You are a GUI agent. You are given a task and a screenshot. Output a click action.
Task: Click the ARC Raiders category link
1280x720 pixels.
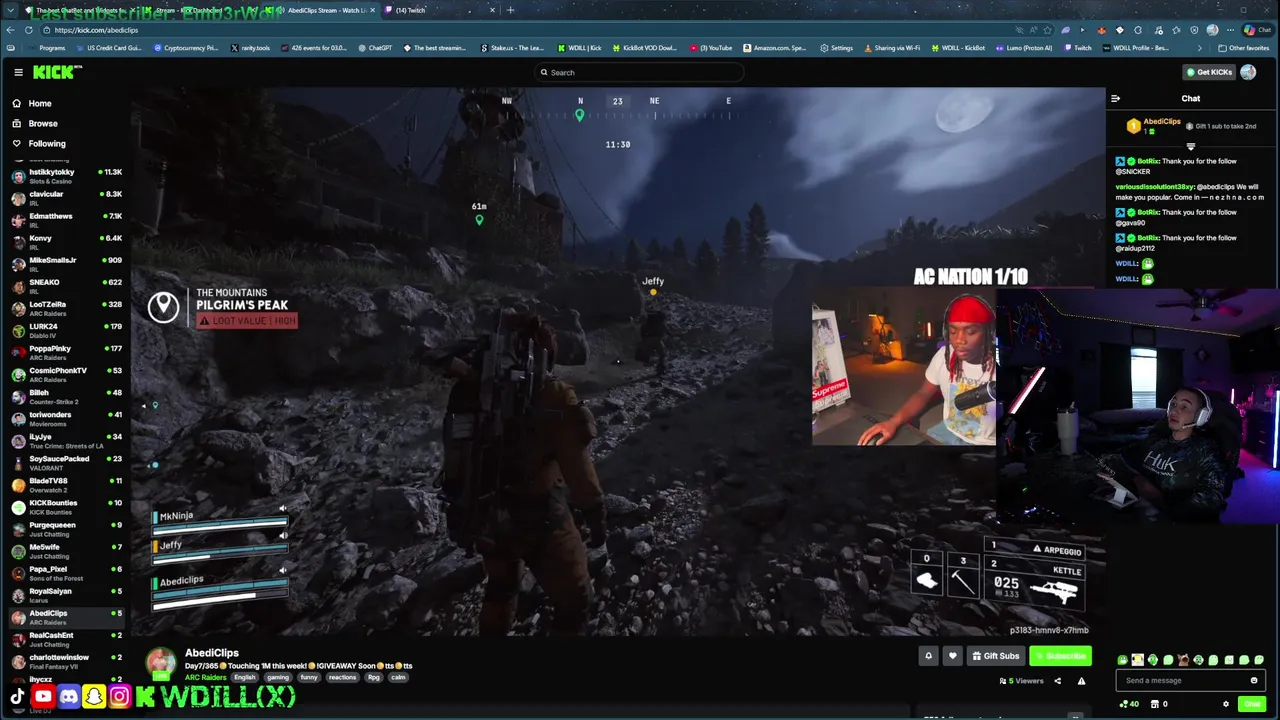click(x=205, y=677)
